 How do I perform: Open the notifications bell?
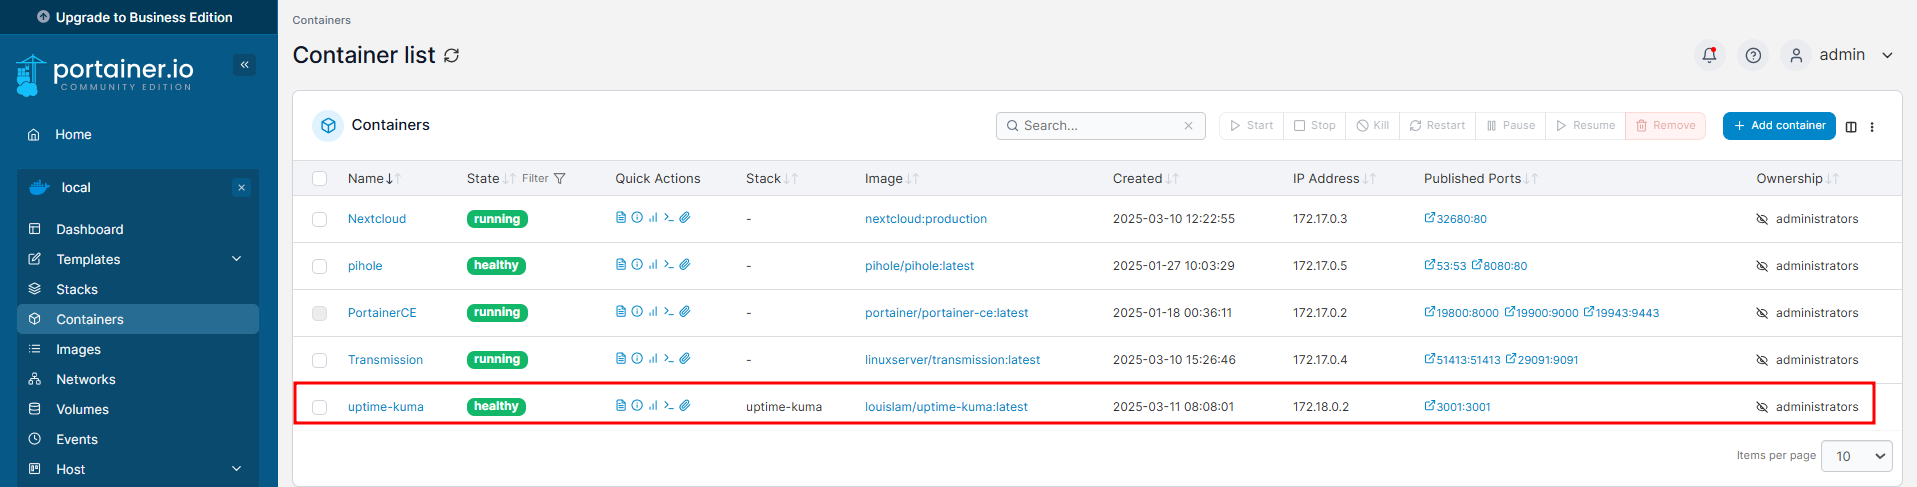coord(1709,55)
